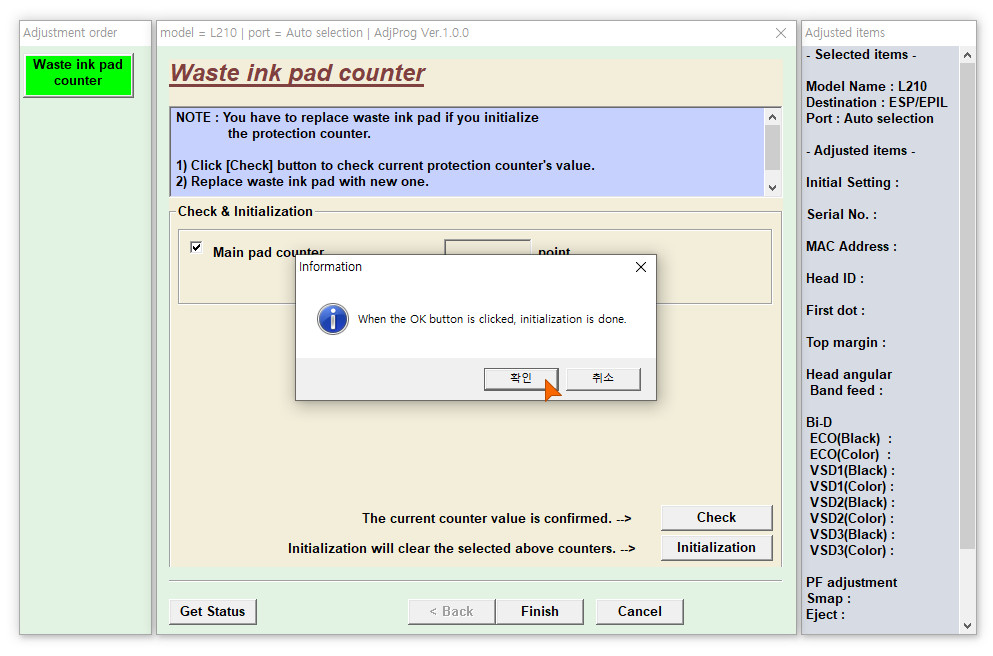Screen dimensions: 993x656
Task: Click 'Serial No. :' entry
Action: point(842,215)
